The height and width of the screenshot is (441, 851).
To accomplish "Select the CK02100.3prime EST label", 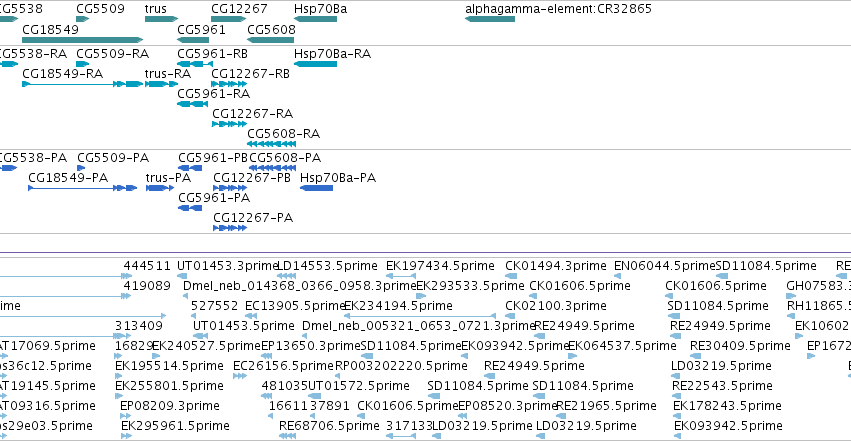I will (x=556, y=306).
